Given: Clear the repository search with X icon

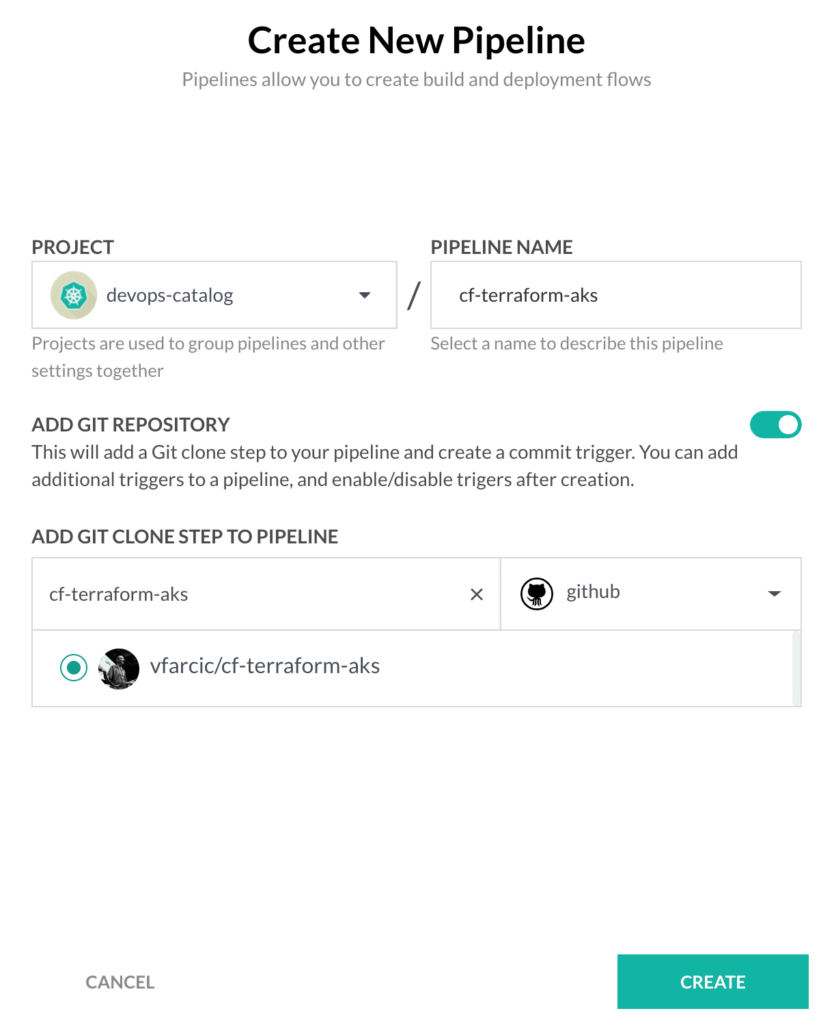Looking at the screenshot, I should (477, 594).
